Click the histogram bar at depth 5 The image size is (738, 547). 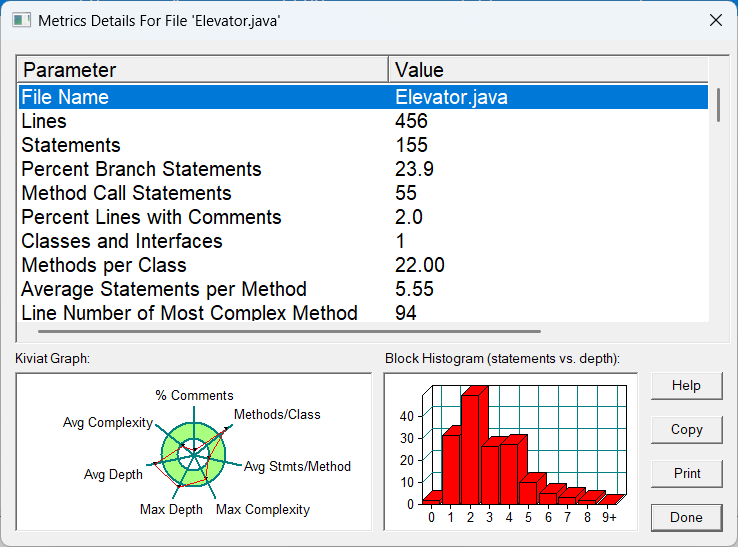coord(529,491)
